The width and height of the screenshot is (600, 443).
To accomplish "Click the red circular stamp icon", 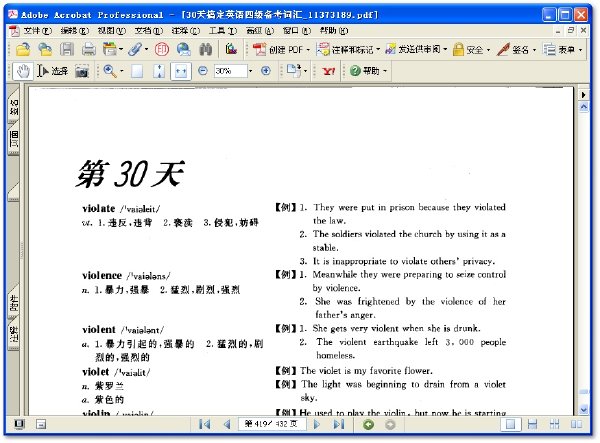I will pyautogui.click(x=162, y=49).
